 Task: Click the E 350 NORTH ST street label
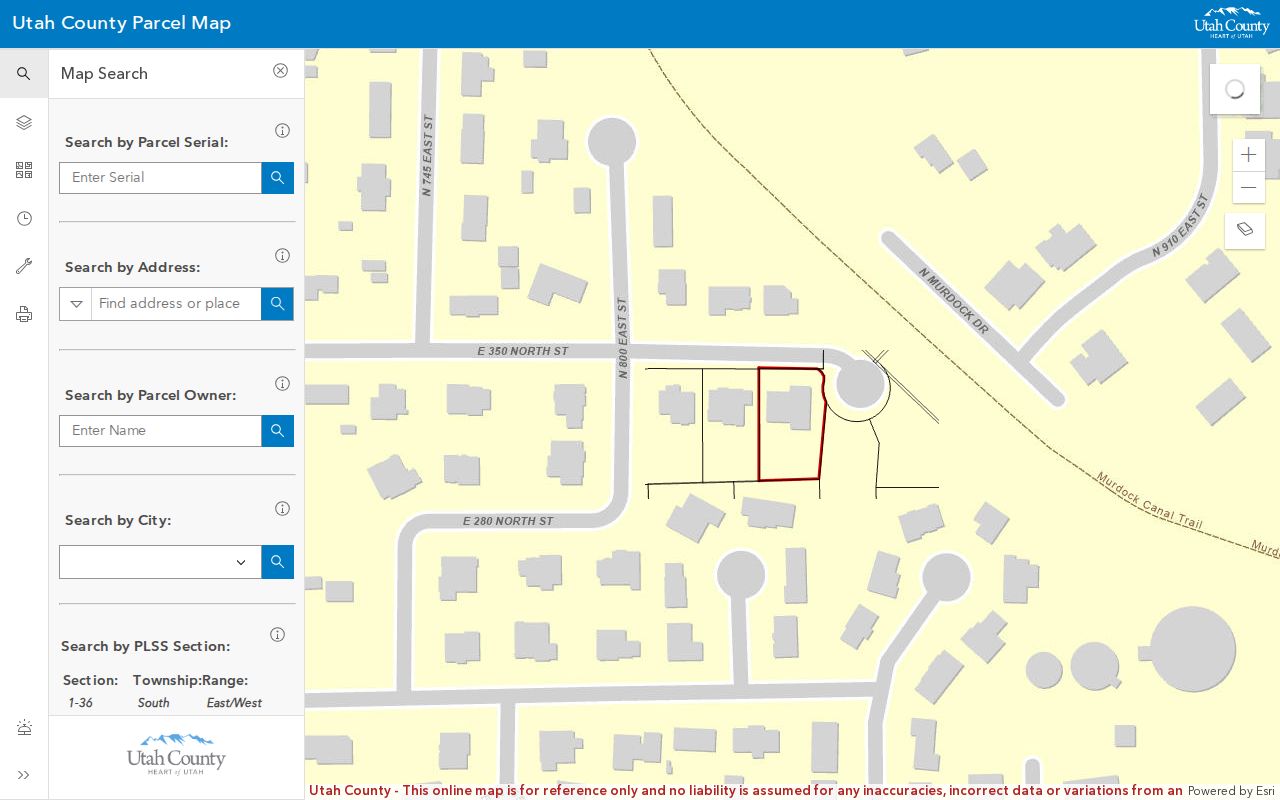click(523, 351)
